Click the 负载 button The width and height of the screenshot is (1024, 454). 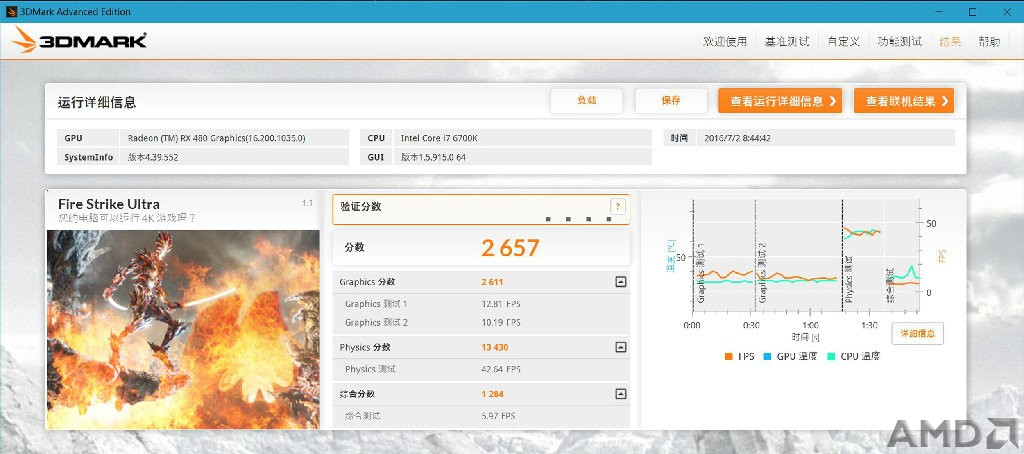coord(586,101)
